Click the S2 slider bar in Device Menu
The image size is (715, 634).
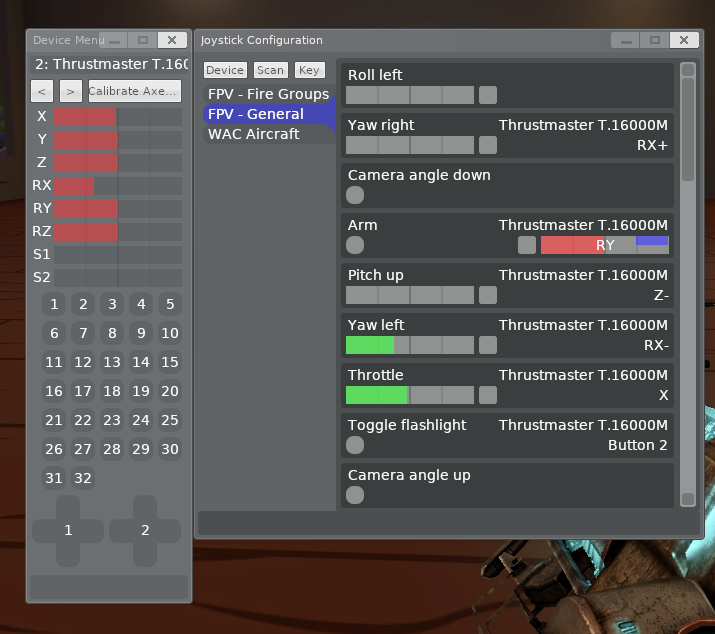(118, 278)
